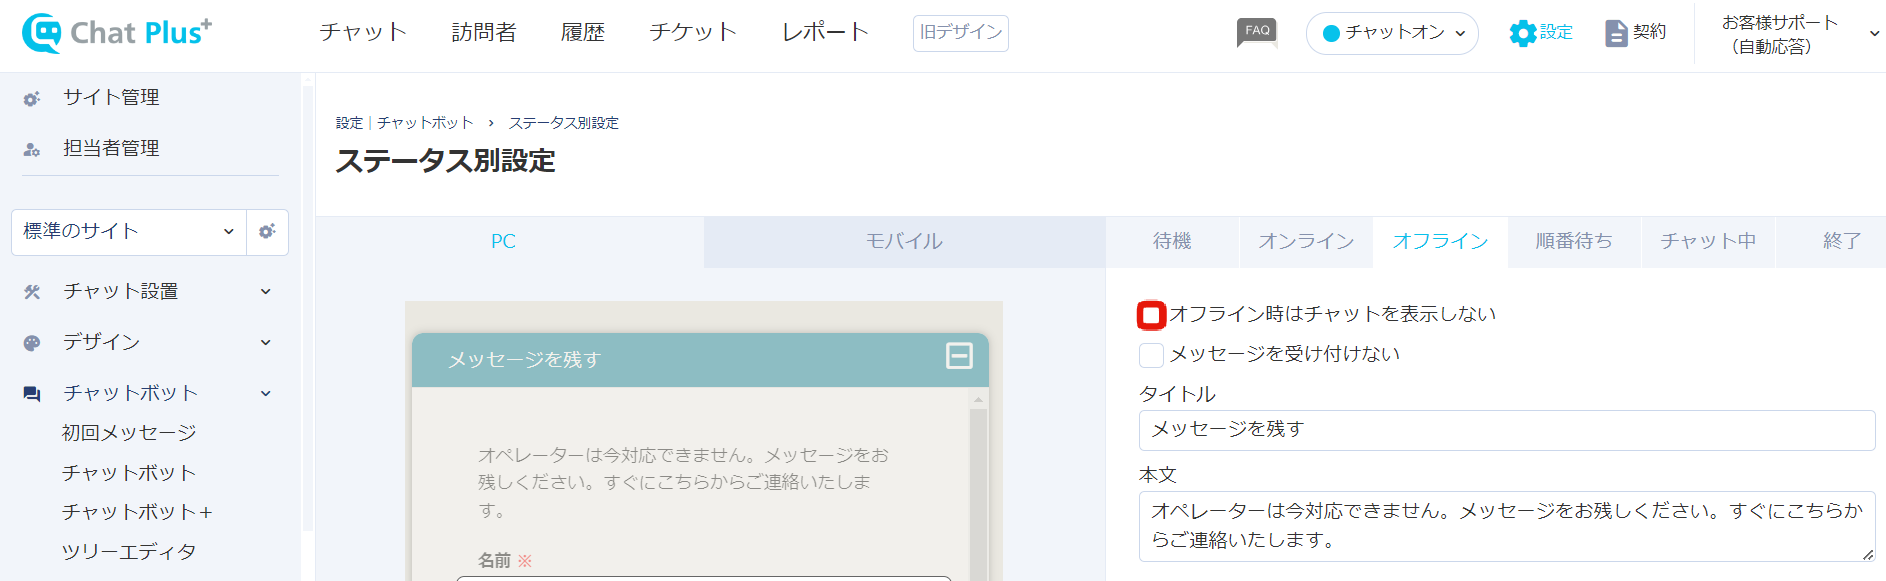Check オフライン時はチャットを表示しない checkbox
The width and height of the screenshot is (1886, 581).
[1151, 315]
